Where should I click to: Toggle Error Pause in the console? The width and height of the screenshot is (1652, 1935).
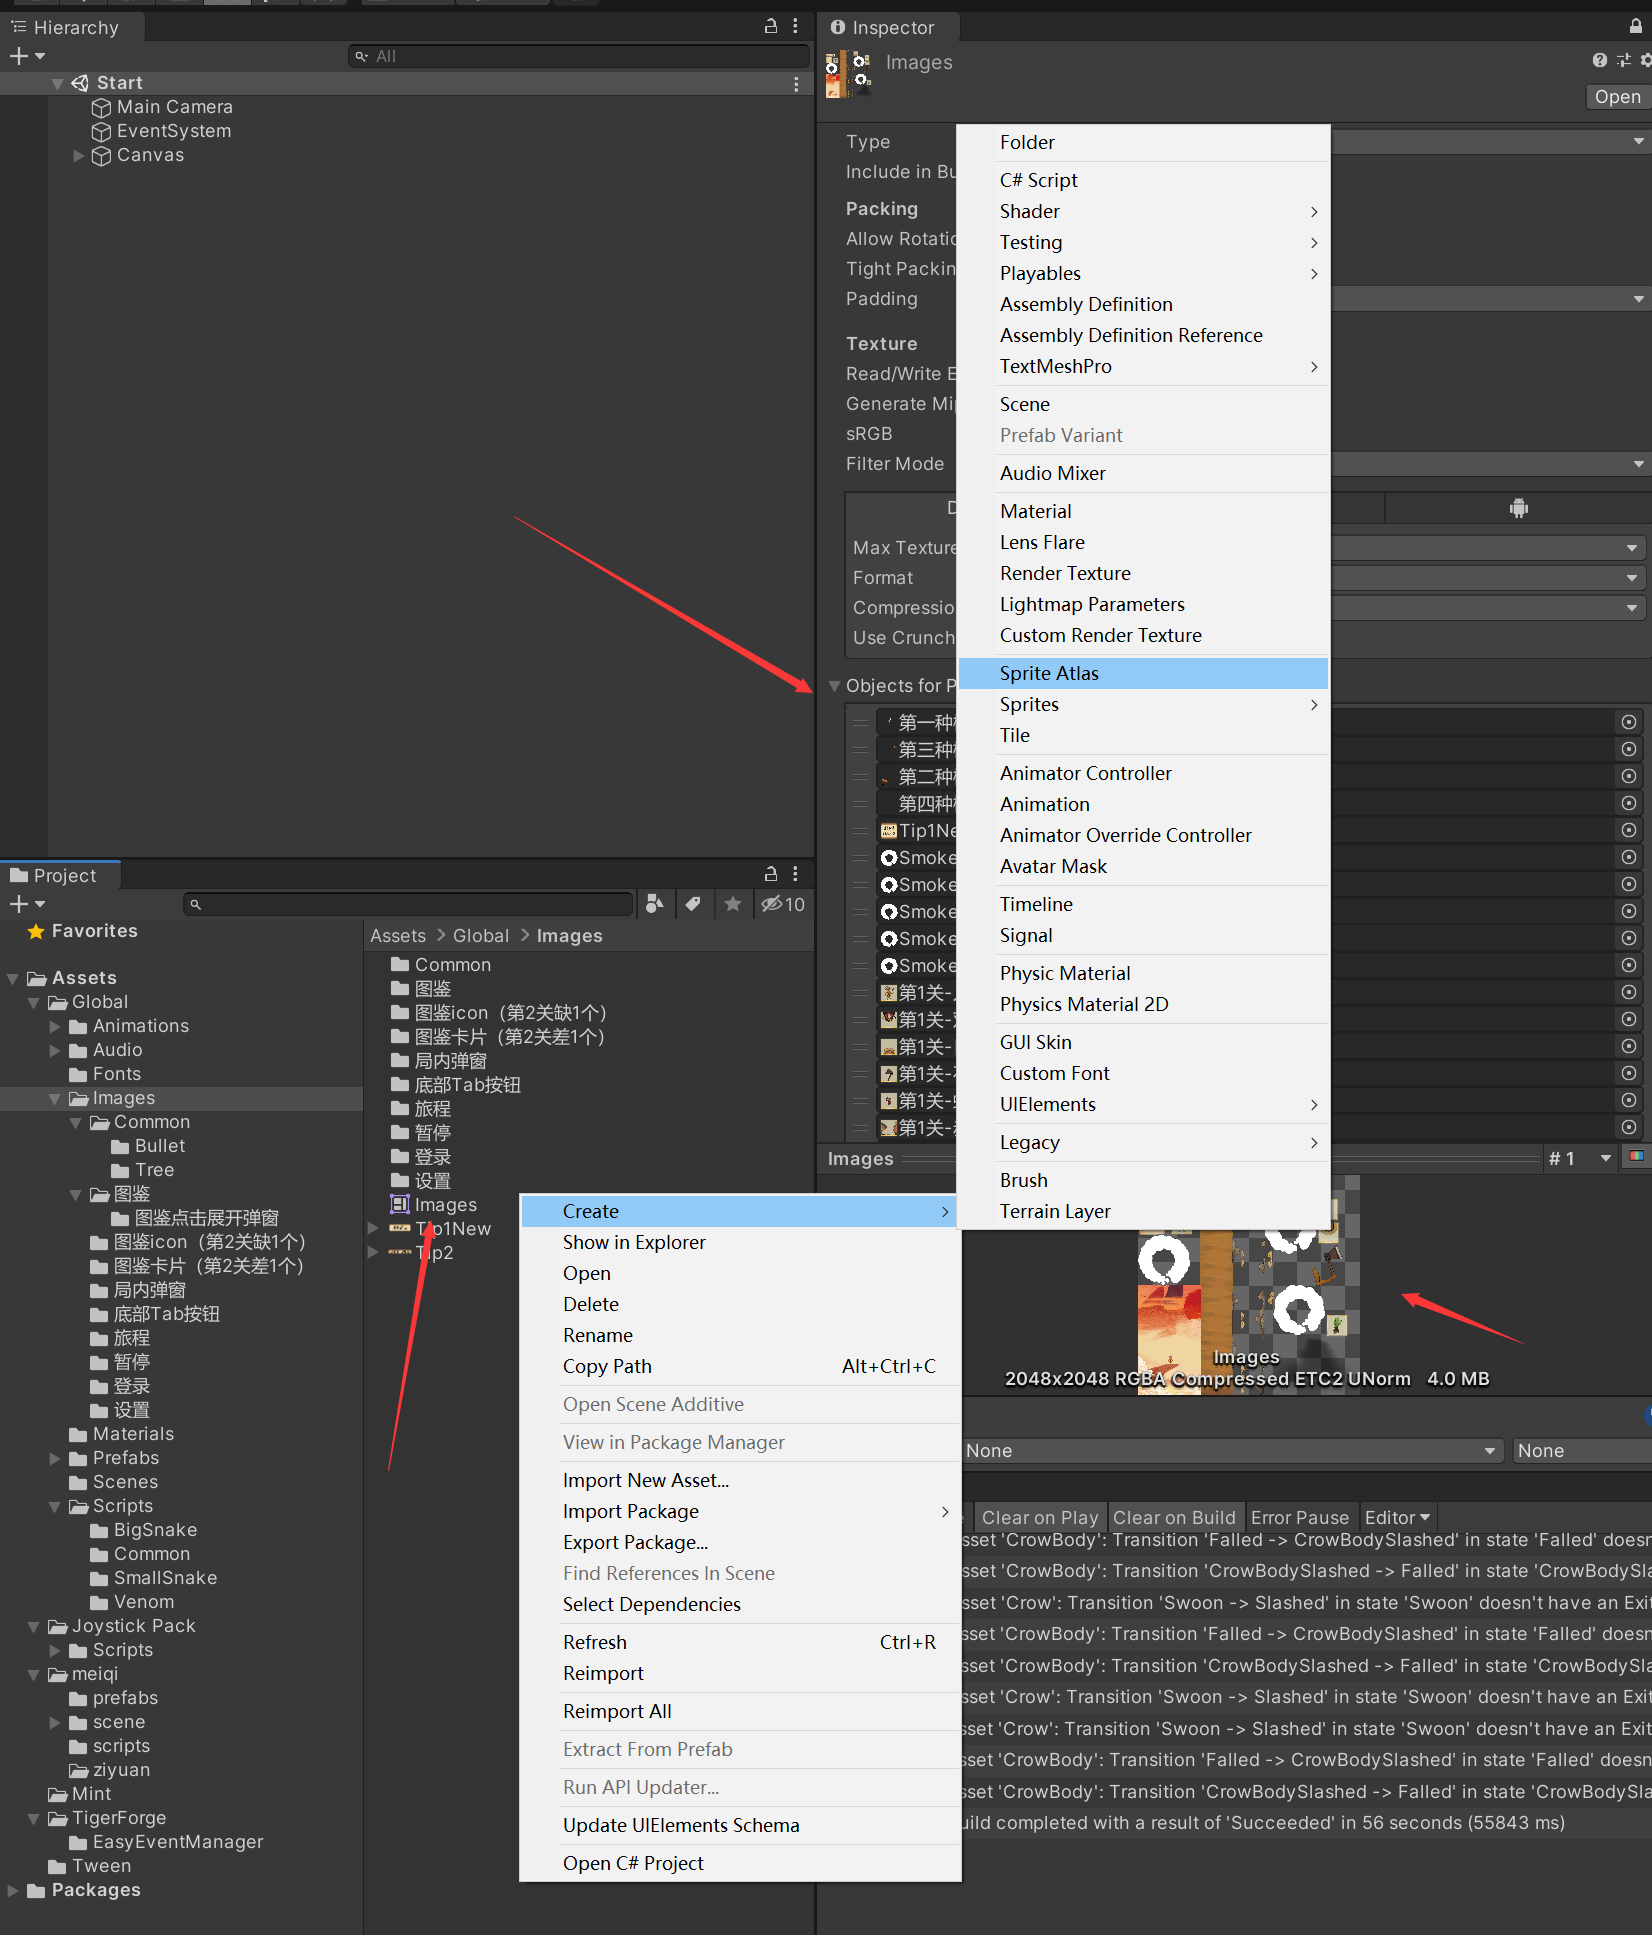(x=1299, y=1517)
